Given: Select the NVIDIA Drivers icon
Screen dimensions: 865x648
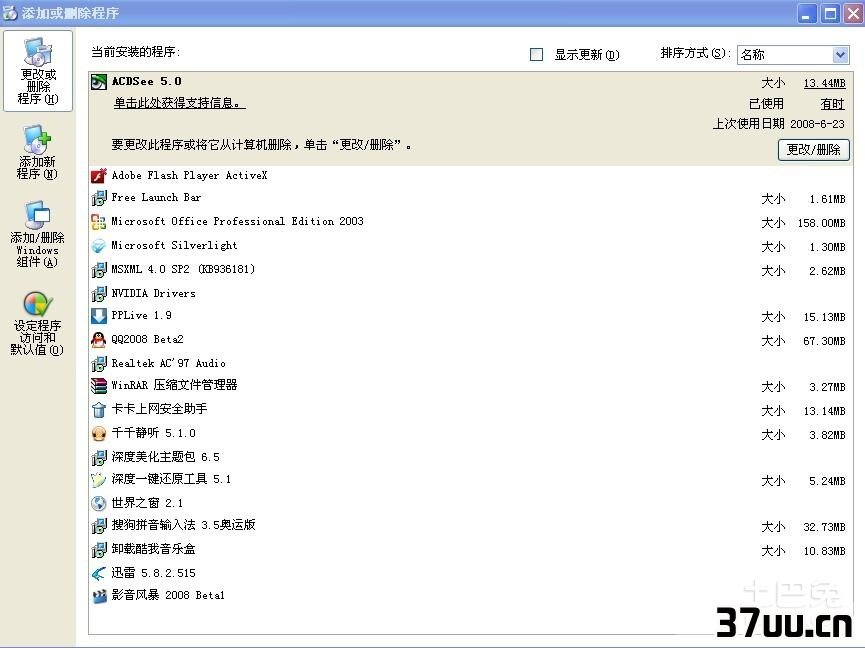Looking at the screenshot, I should coord(99,293).
